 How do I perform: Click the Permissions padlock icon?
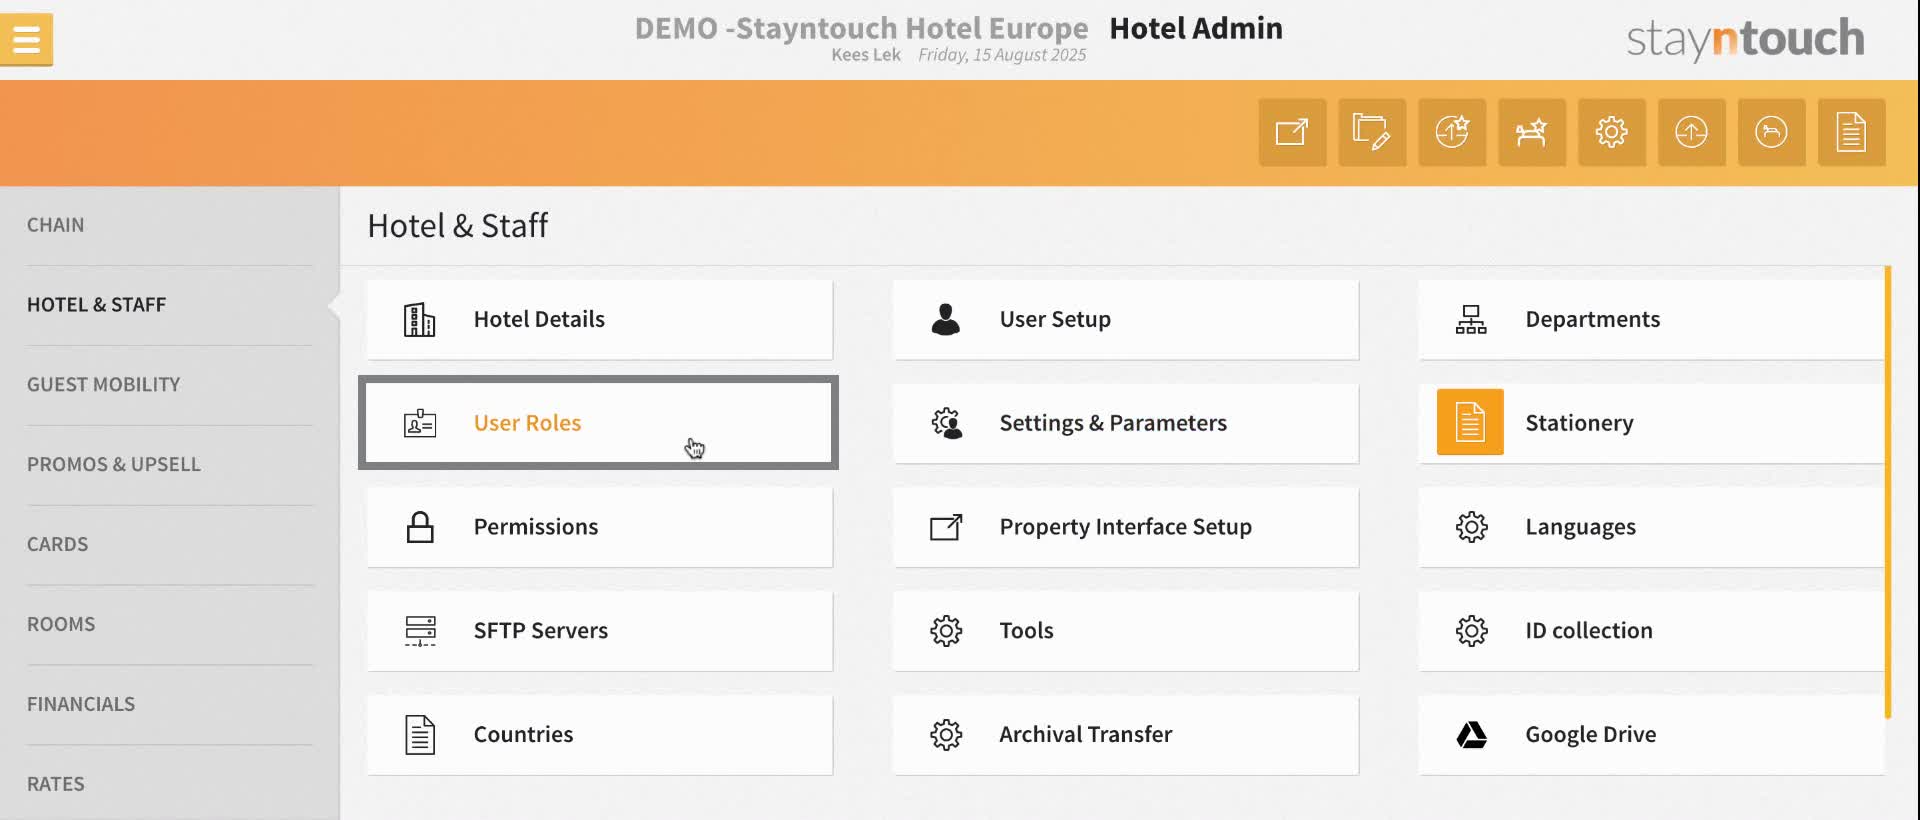[420, 527]
